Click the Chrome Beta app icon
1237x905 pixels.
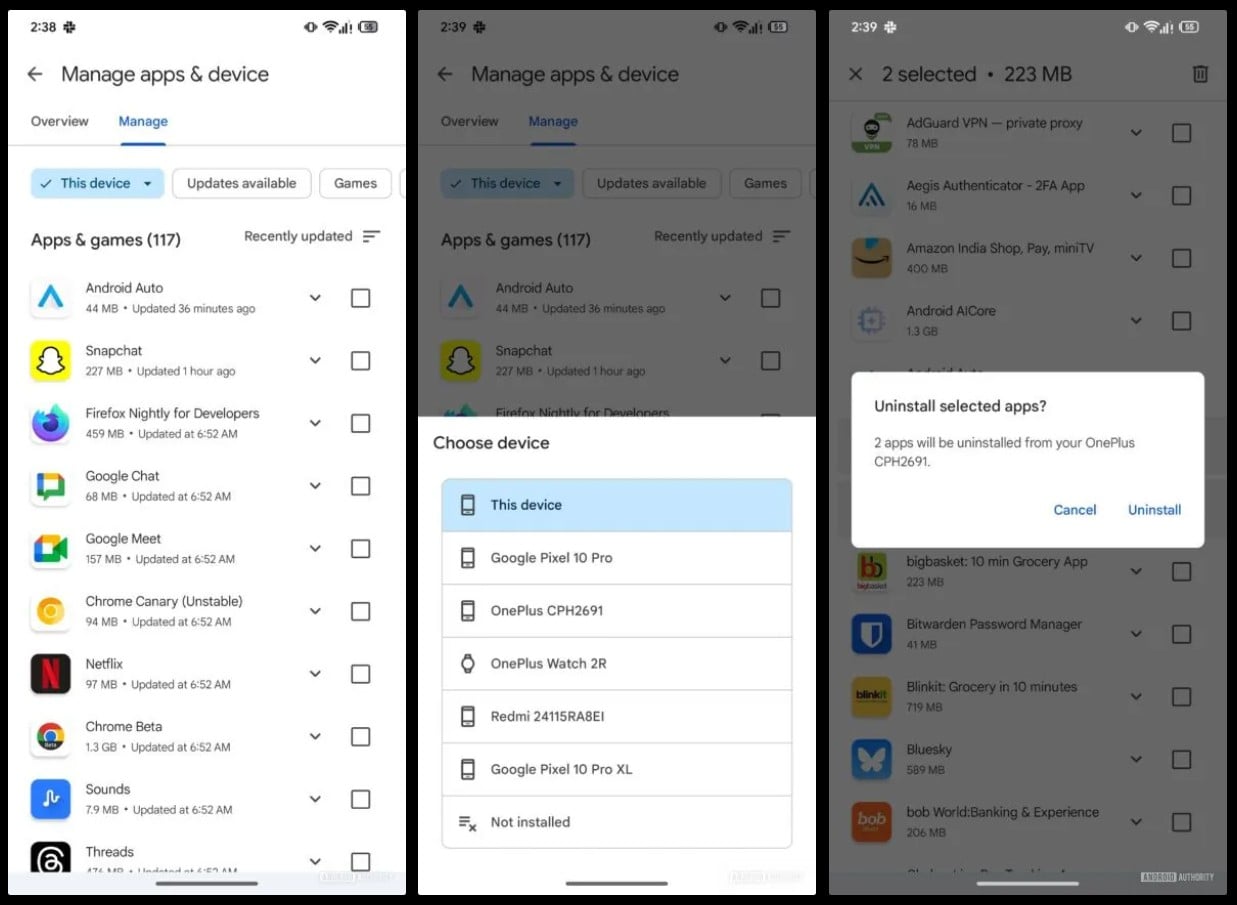[x=50, y=737]
